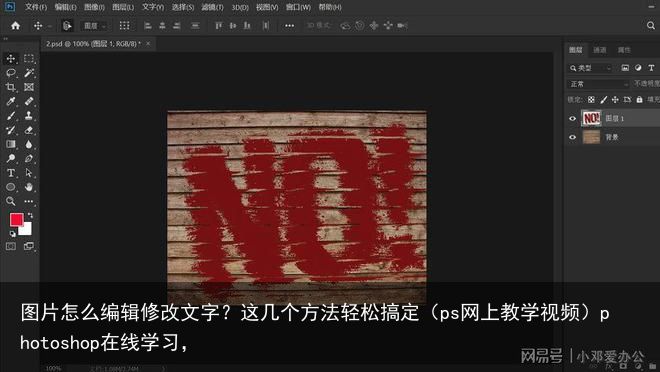
Task: Select the Eraser tool
Action: (29, 130)
